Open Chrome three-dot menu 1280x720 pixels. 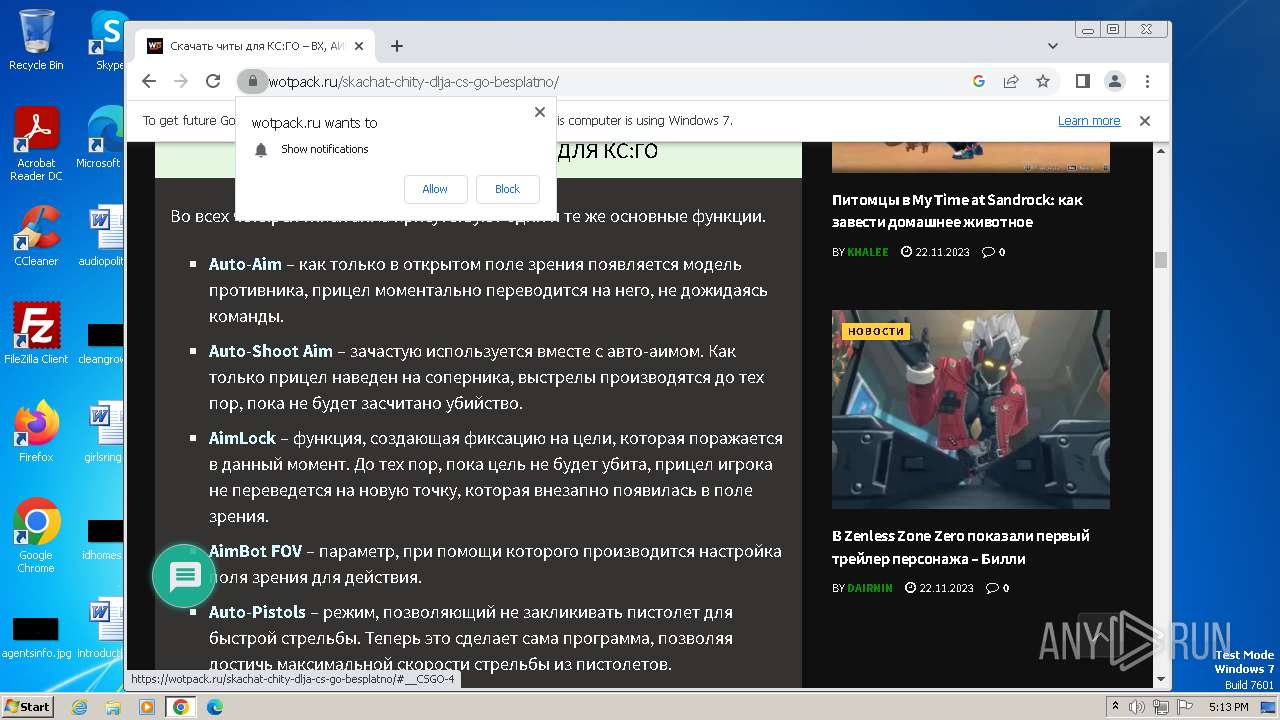click(1147, 81)
